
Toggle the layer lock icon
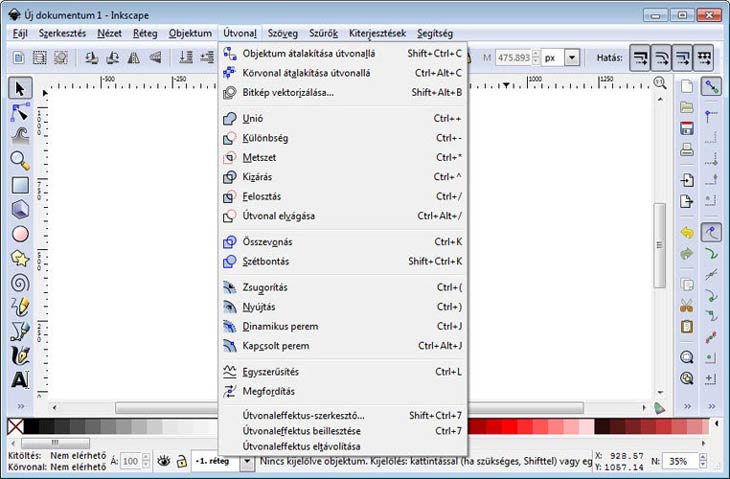181,461
